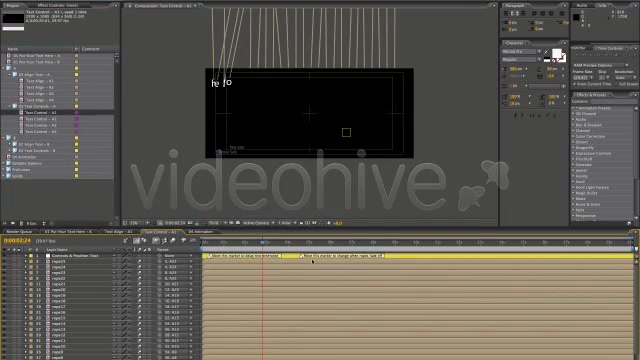Screen dimensions: 640x360
Task: Toggle the From Current Time checkbox
Action: [x=574, y=84]
